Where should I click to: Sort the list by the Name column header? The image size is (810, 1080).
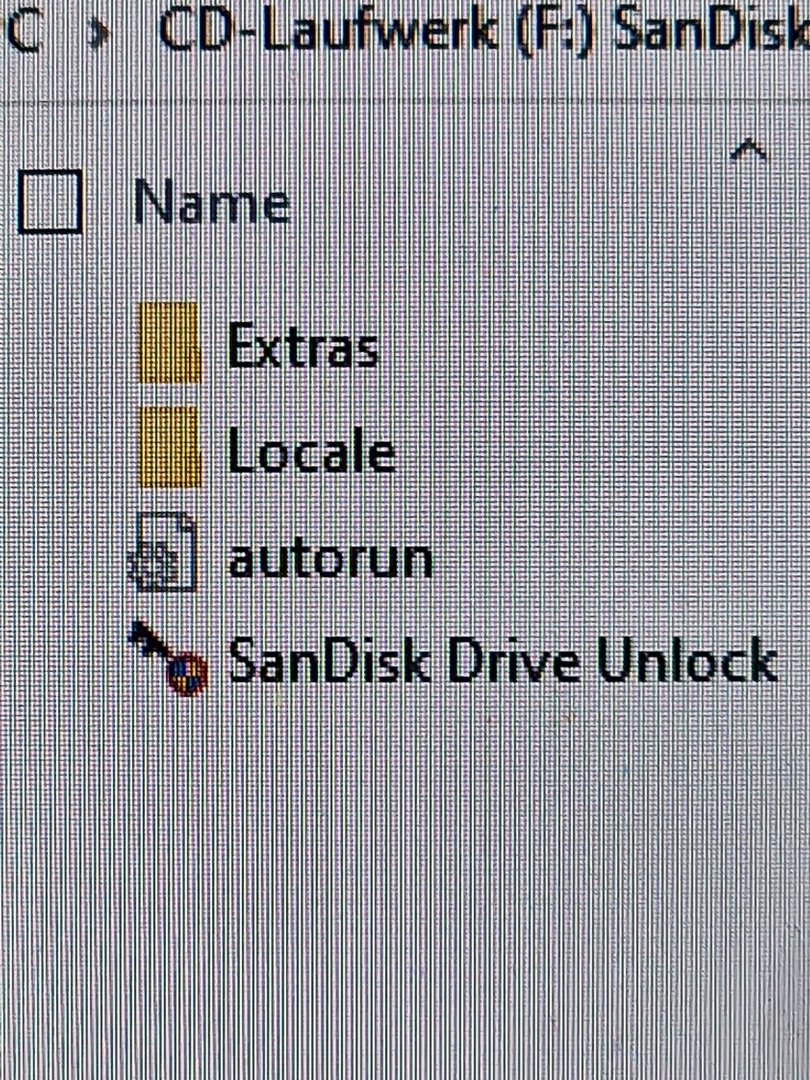211,203
